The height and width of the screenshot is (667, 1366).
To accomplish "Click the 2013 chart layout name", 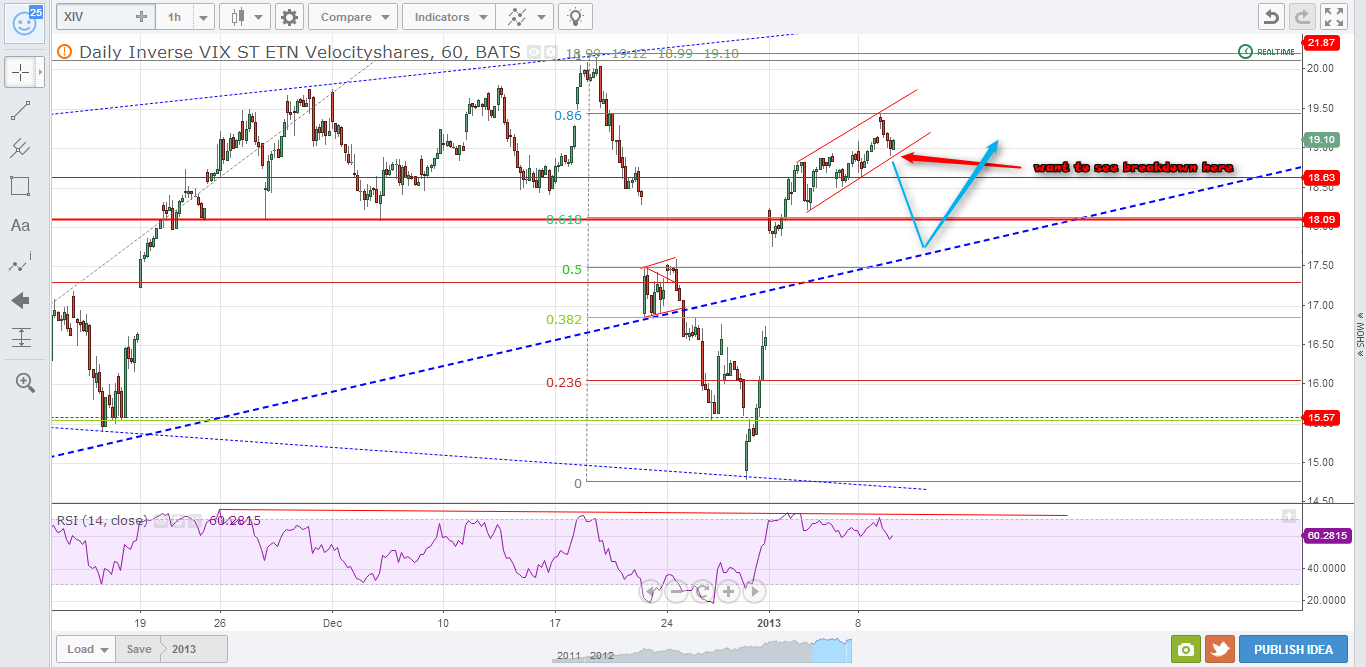I will point(183,649).
